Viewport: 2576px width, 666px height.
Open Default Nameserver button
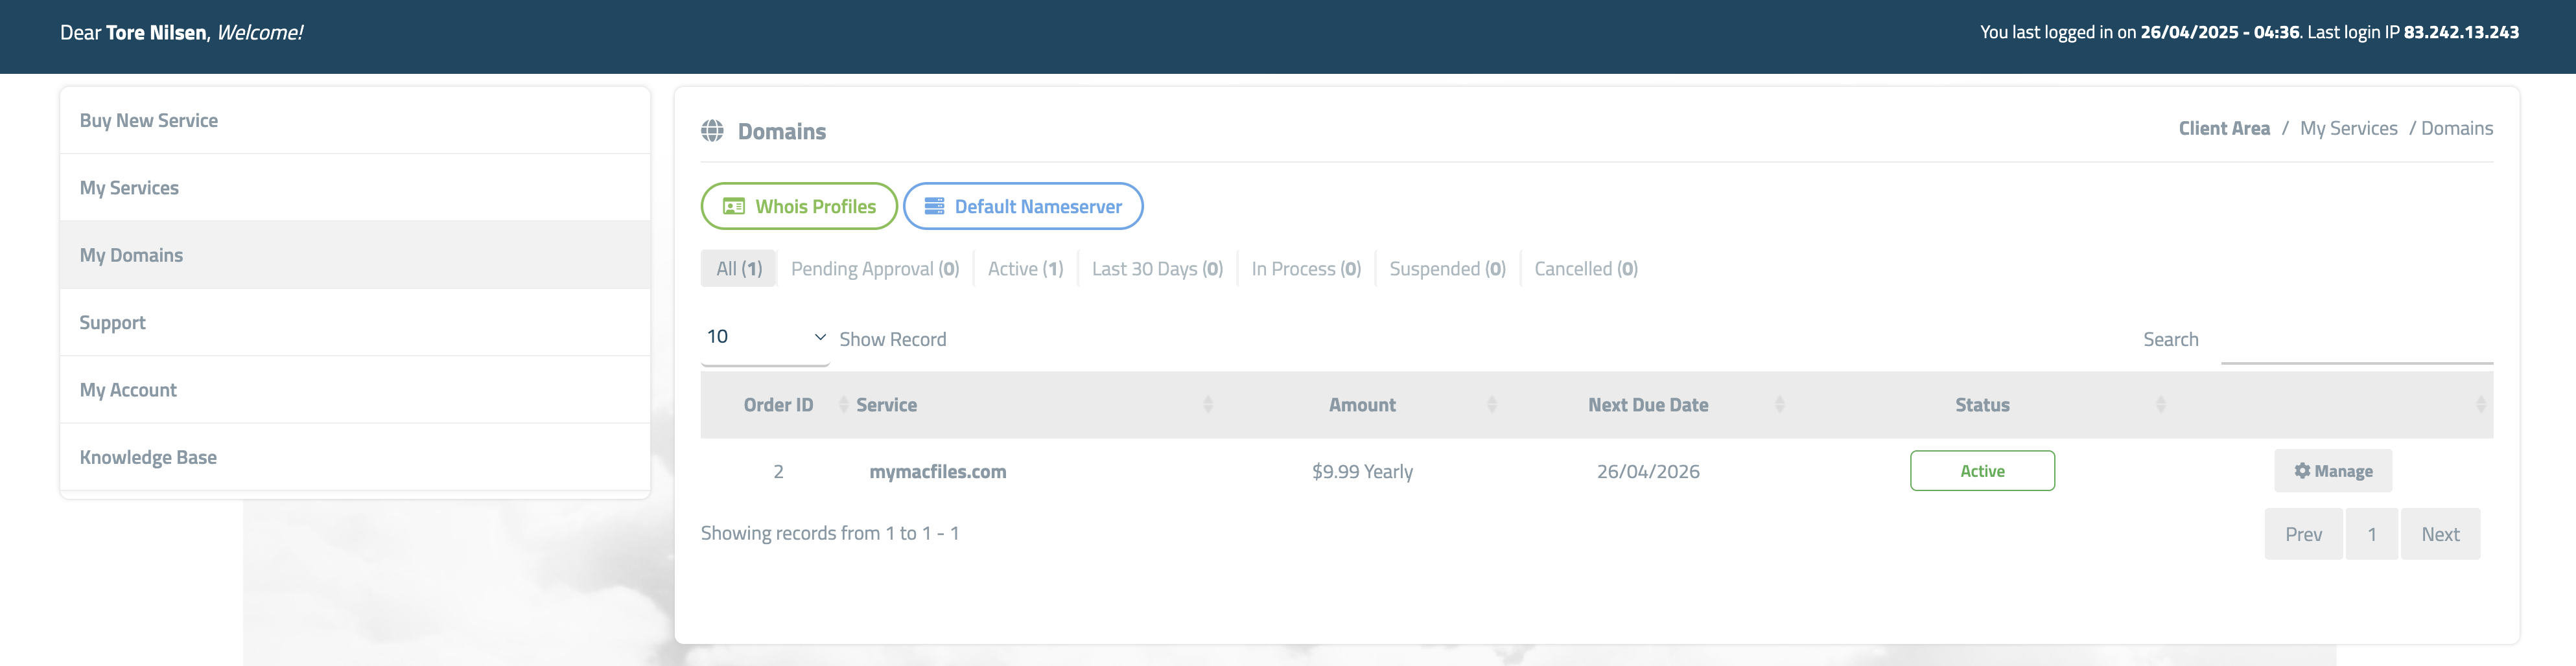[x=1023, y=206]
